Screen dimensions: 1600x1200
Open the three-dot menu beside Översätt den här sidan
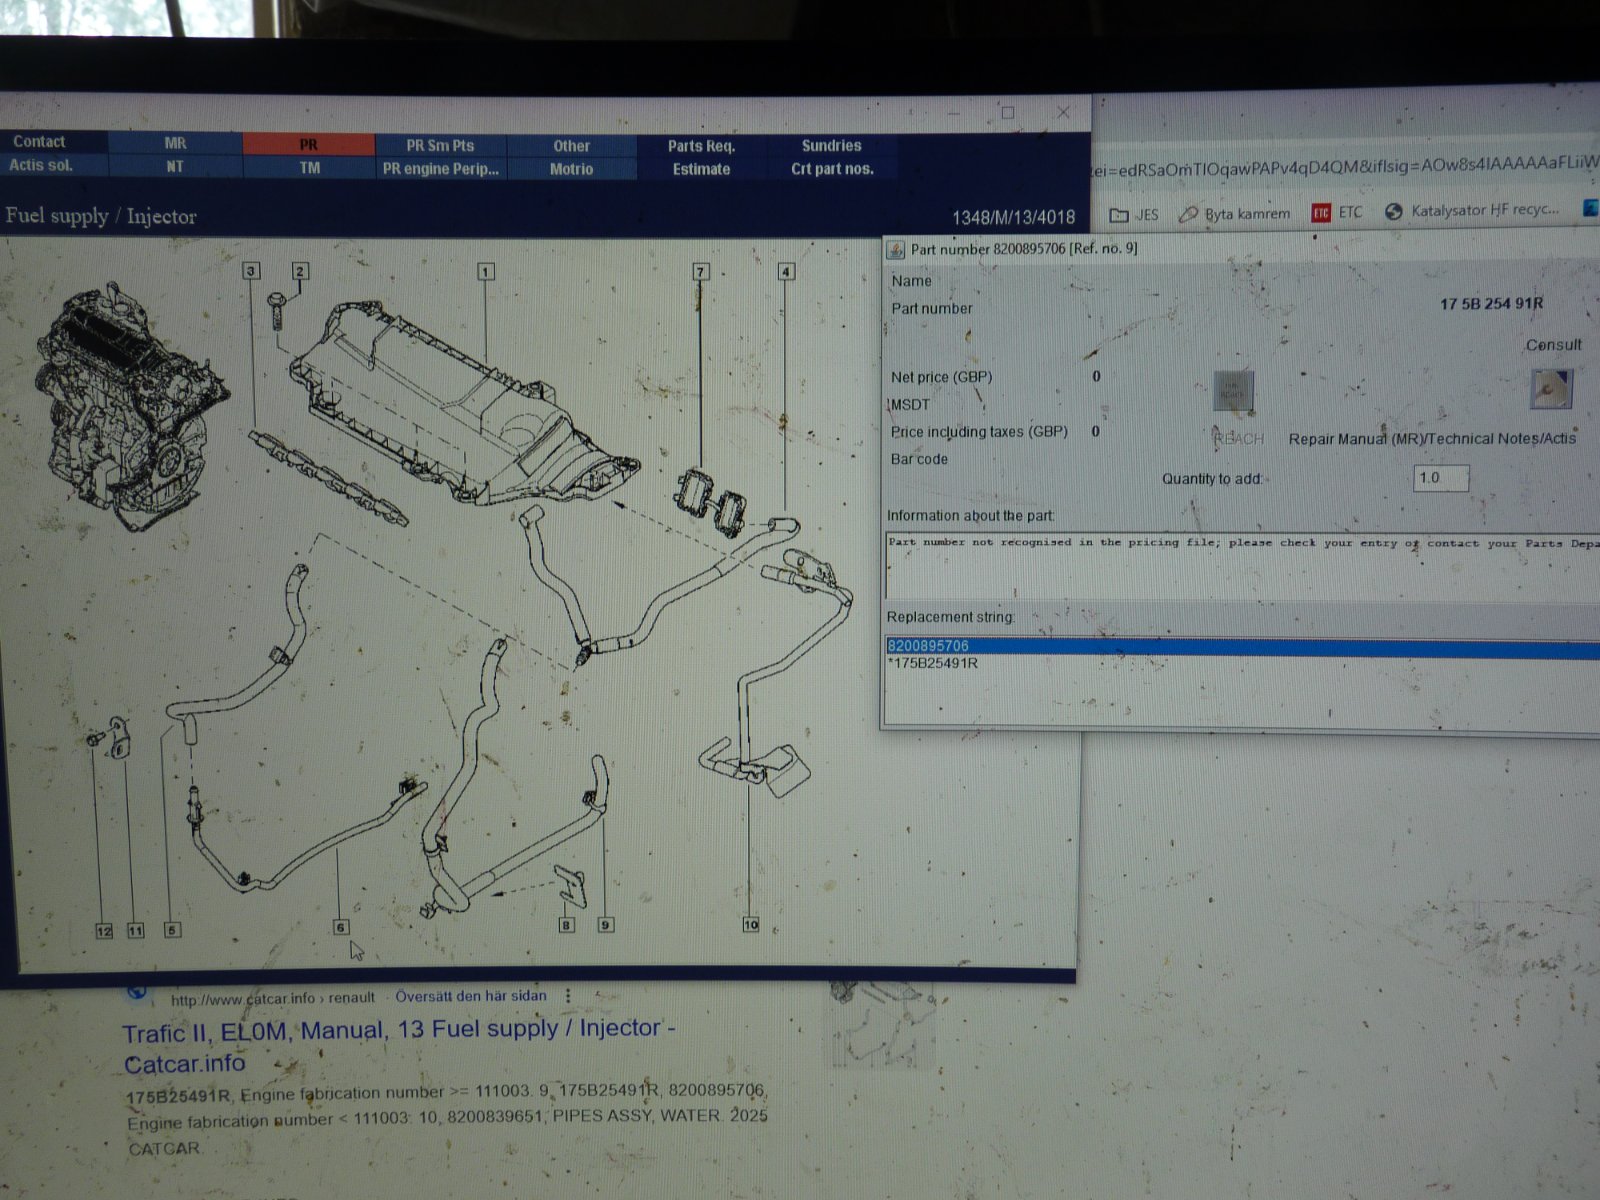568,996
